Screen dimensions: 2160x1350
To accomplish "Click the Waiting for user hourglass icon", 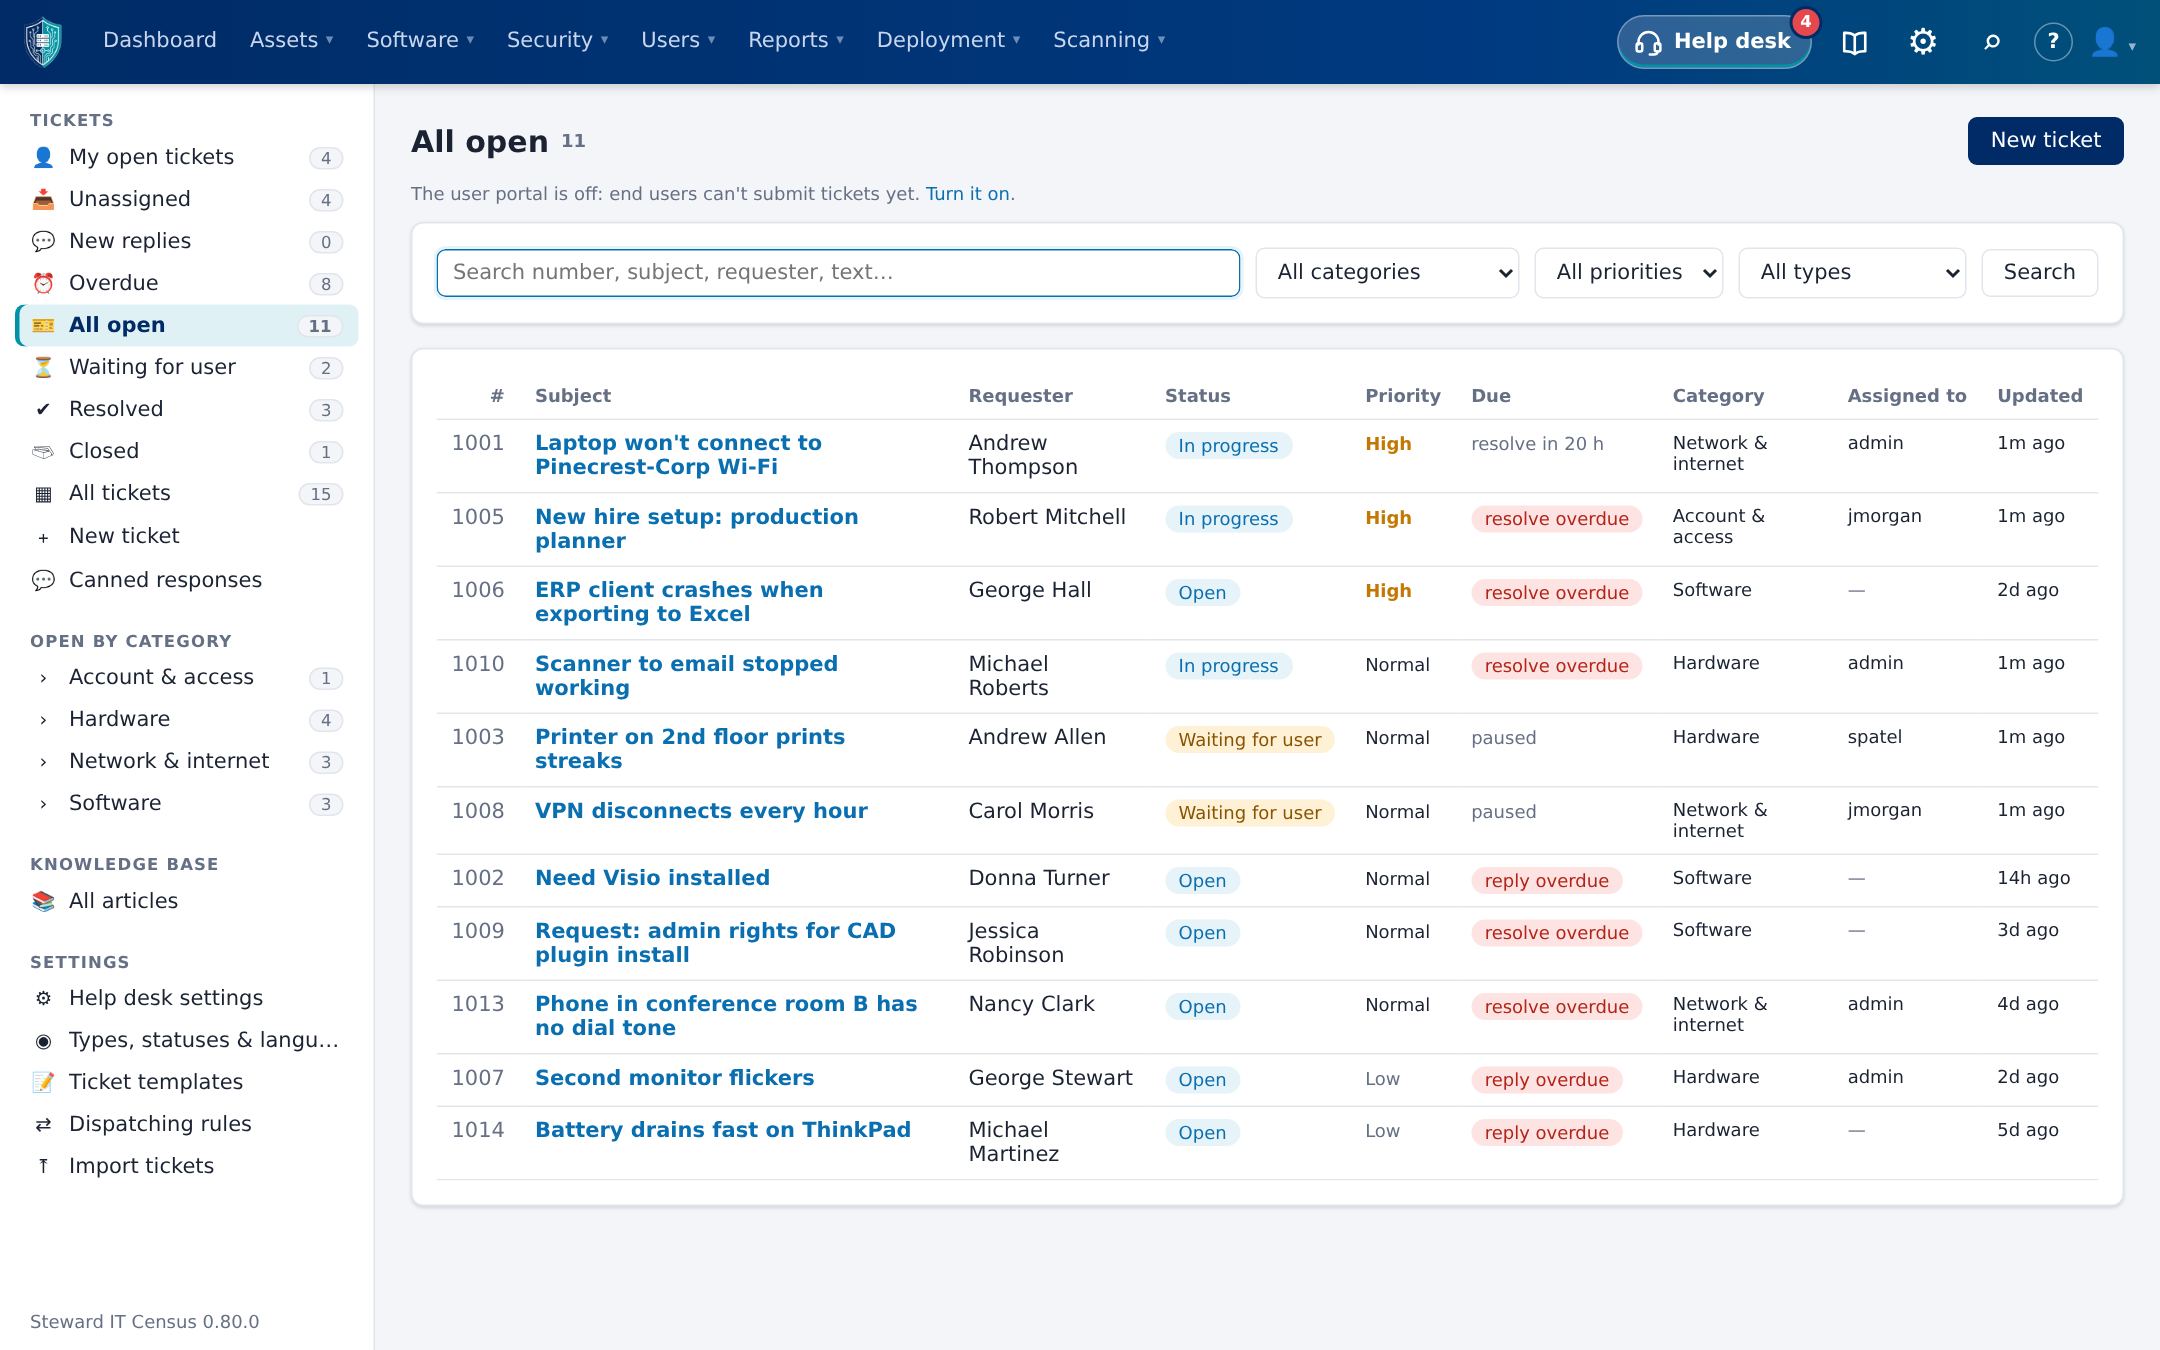I will (x=43, y=367).
